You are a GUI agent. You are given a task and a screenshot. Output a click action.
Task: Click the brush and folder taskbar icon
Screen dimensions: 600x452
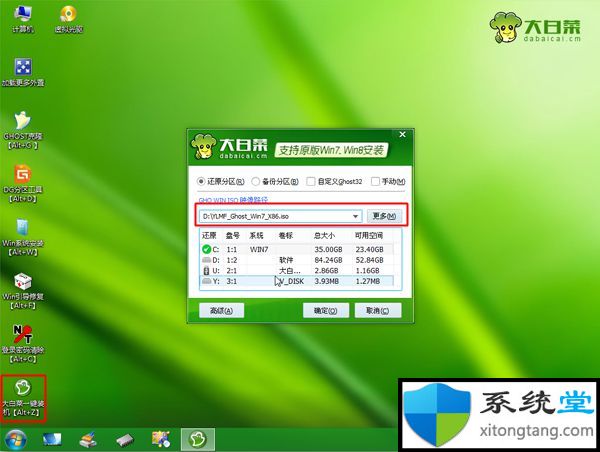point(88,439)
